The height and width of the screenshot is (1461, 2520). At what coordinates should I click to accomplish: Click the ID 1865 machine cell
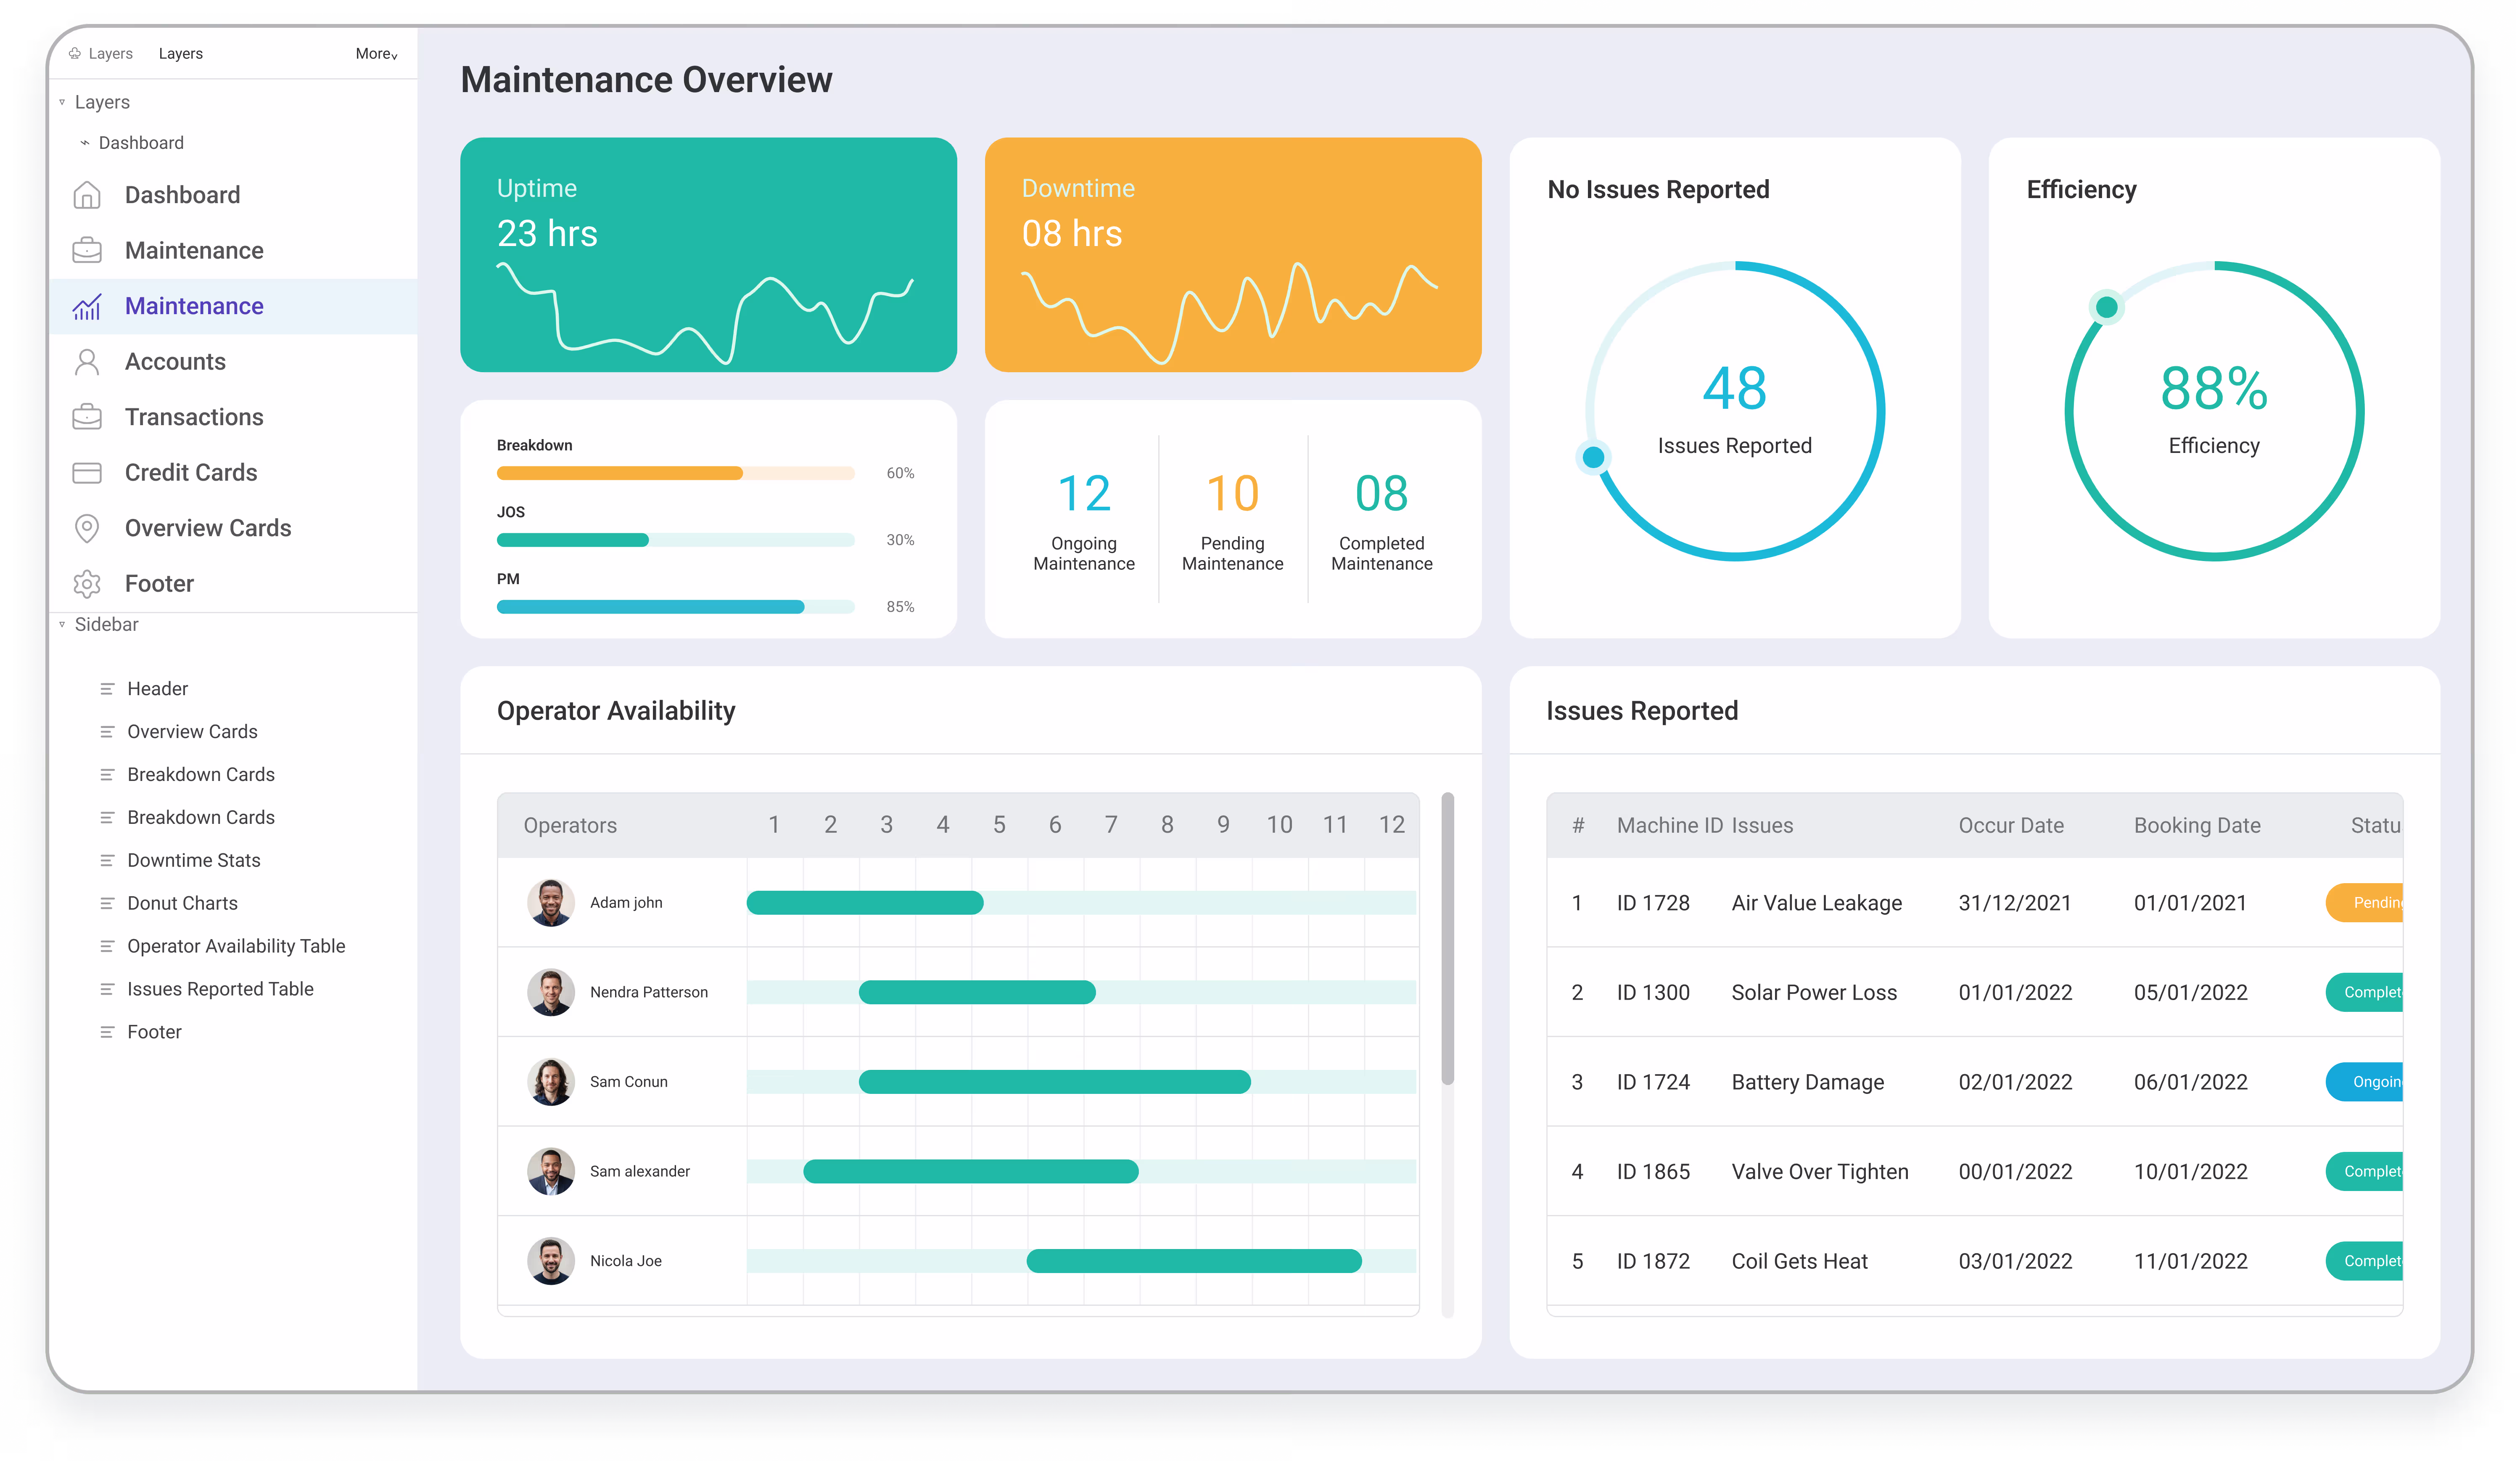[x=1653, y=1172]
